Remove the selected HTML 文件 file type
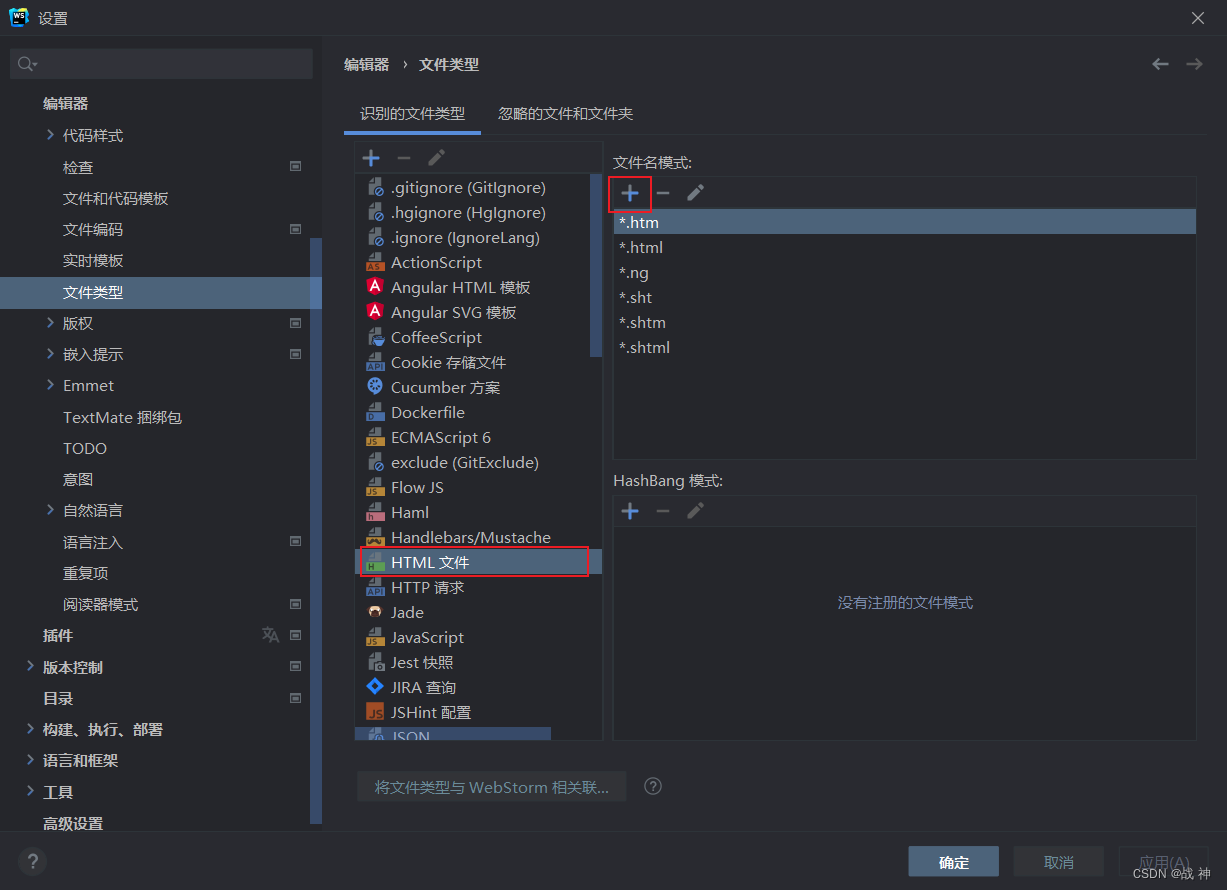This screenshot has width=1227, height=890. pyautogui.click(x=403, y=157)
